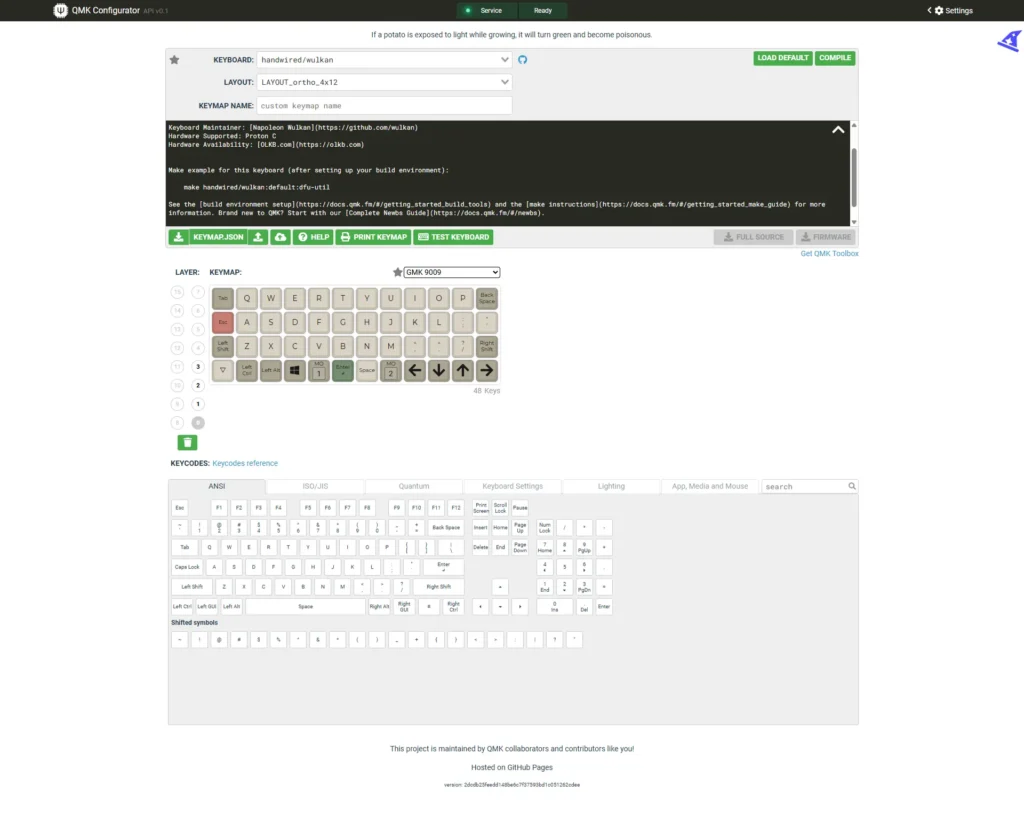Click the LOAD DEFAULT button
The height and width of the screenshot is (825, 1024).
click(x=783, y=58)
